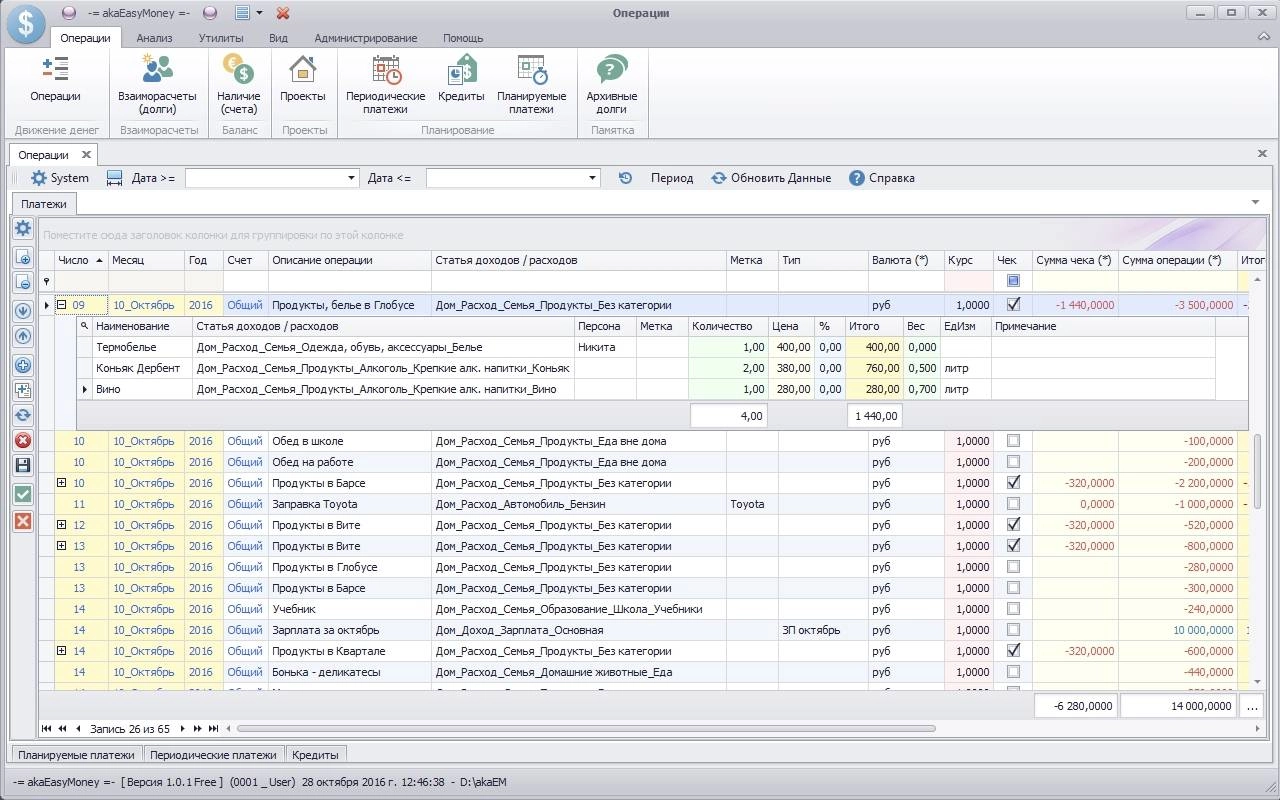Close the Операции document tab
1280x800 pixels.
coord(86,155)
